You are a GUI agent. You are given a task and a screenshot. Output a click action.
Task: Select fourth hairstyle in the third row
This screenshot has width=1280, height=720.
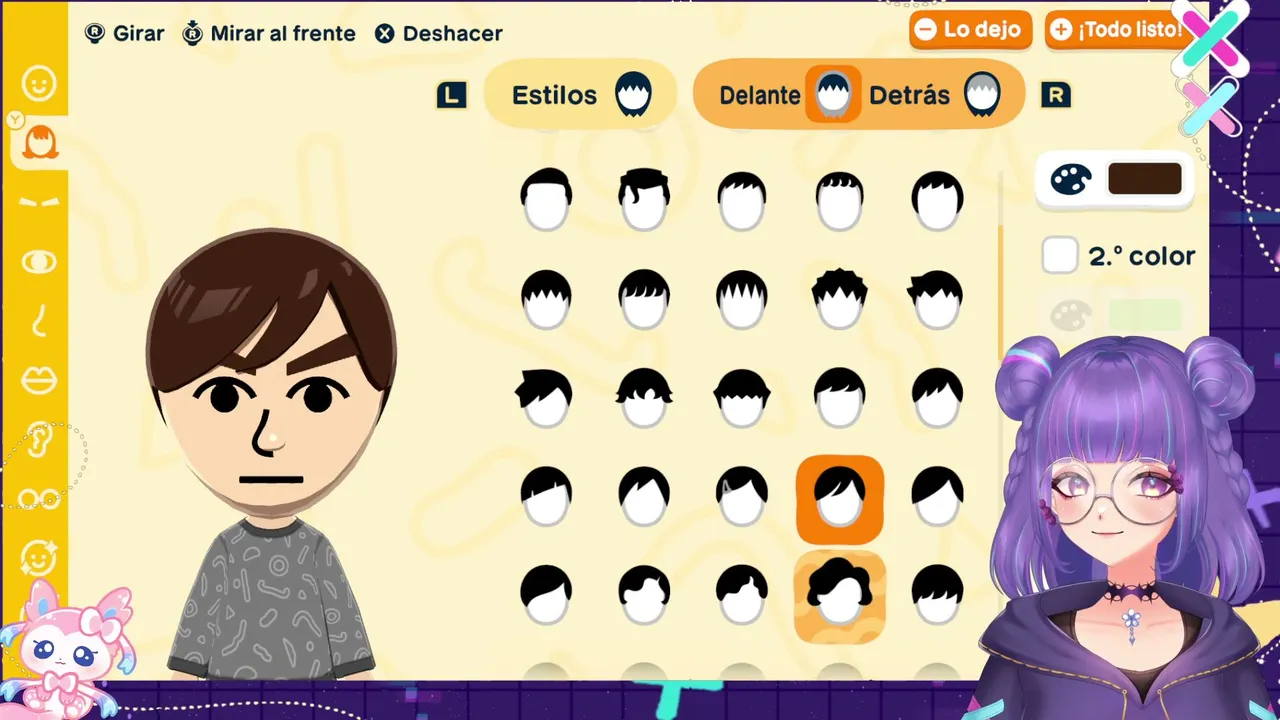pyautogui.click(x=840, y=398)
